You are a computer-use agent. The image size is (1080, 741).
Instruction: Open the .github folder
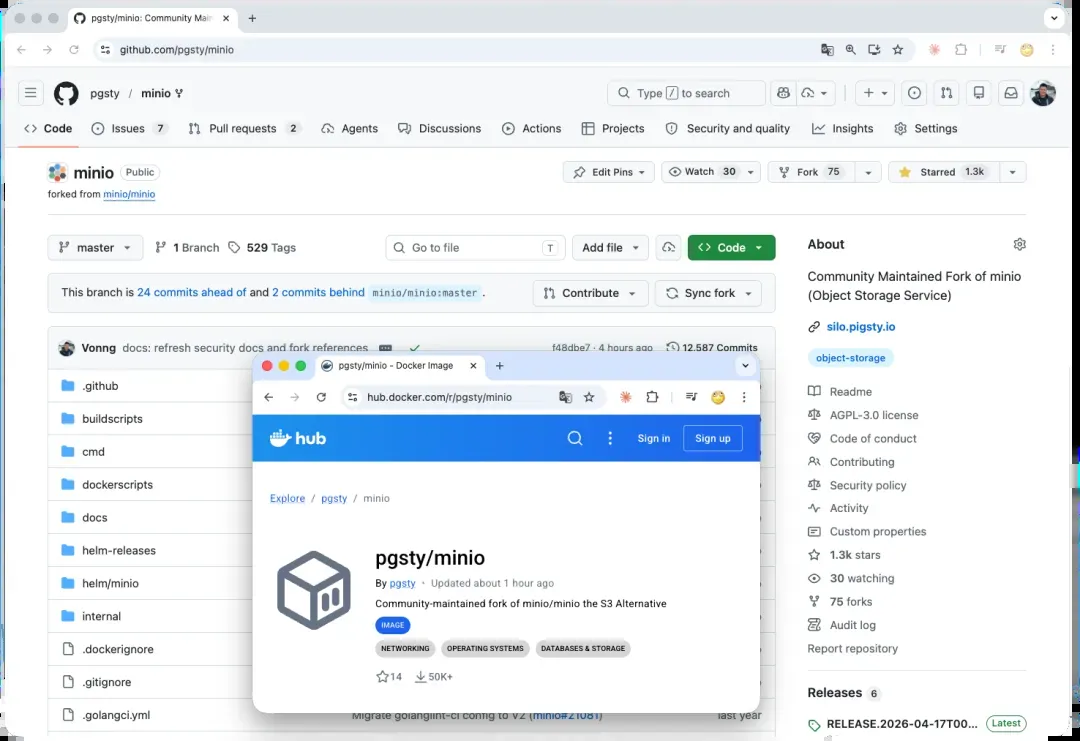click(x=100, y=386)
